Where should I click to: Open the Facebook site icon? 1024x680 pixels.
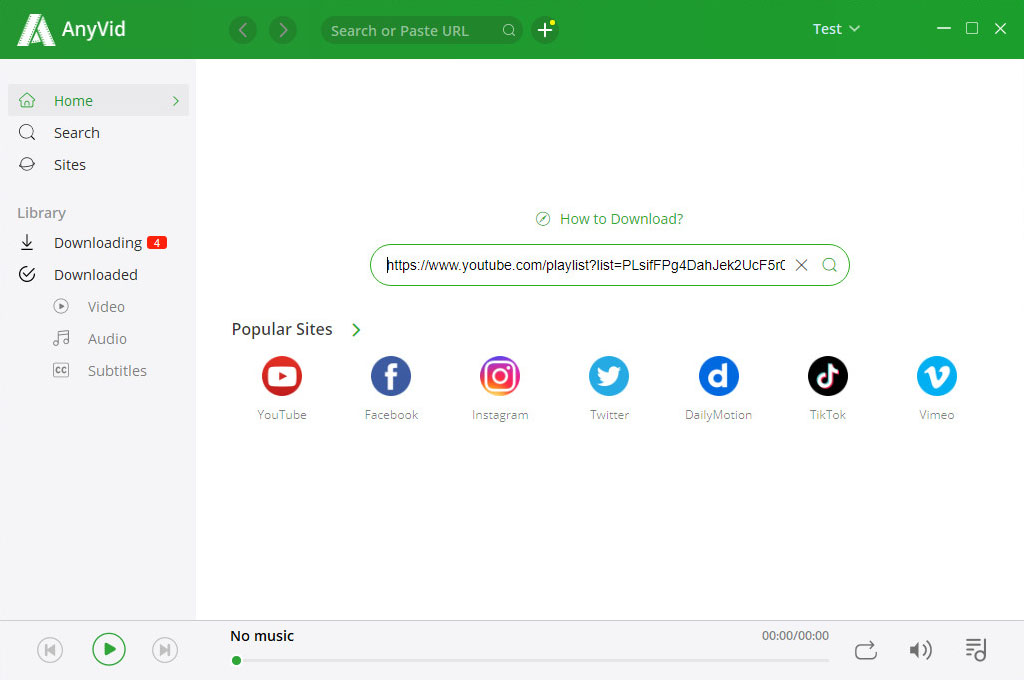click(x=391, y=376)
